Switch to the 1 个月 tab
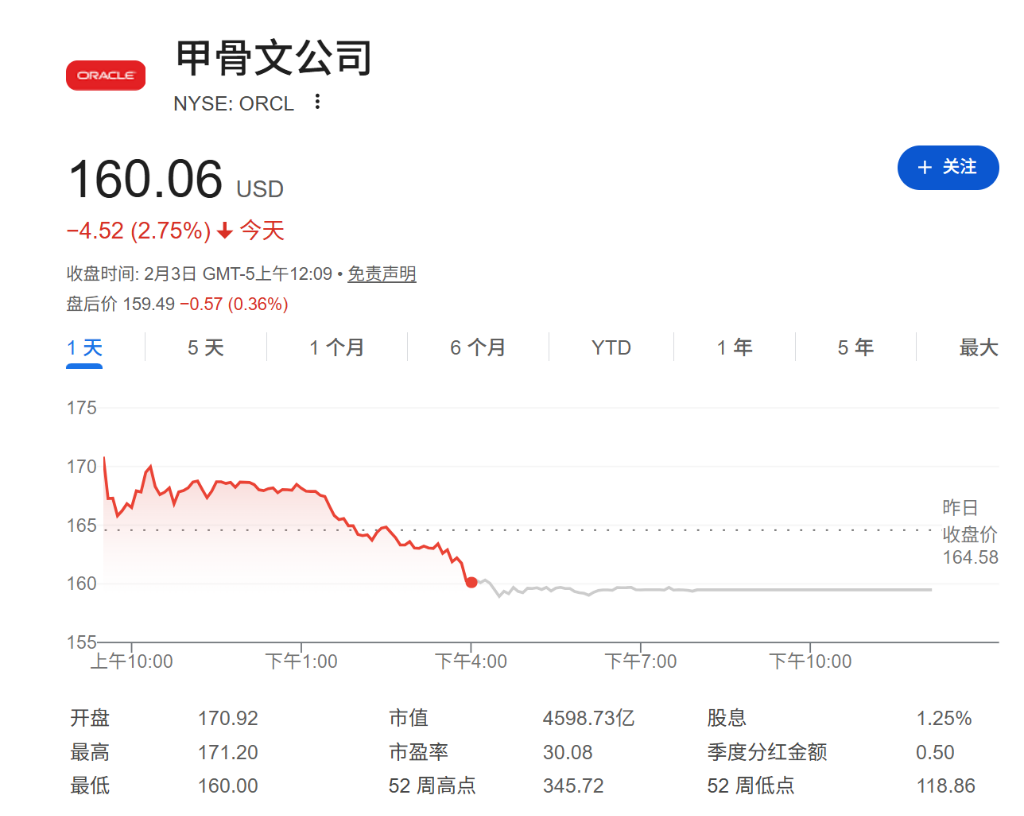 (336, 348)
